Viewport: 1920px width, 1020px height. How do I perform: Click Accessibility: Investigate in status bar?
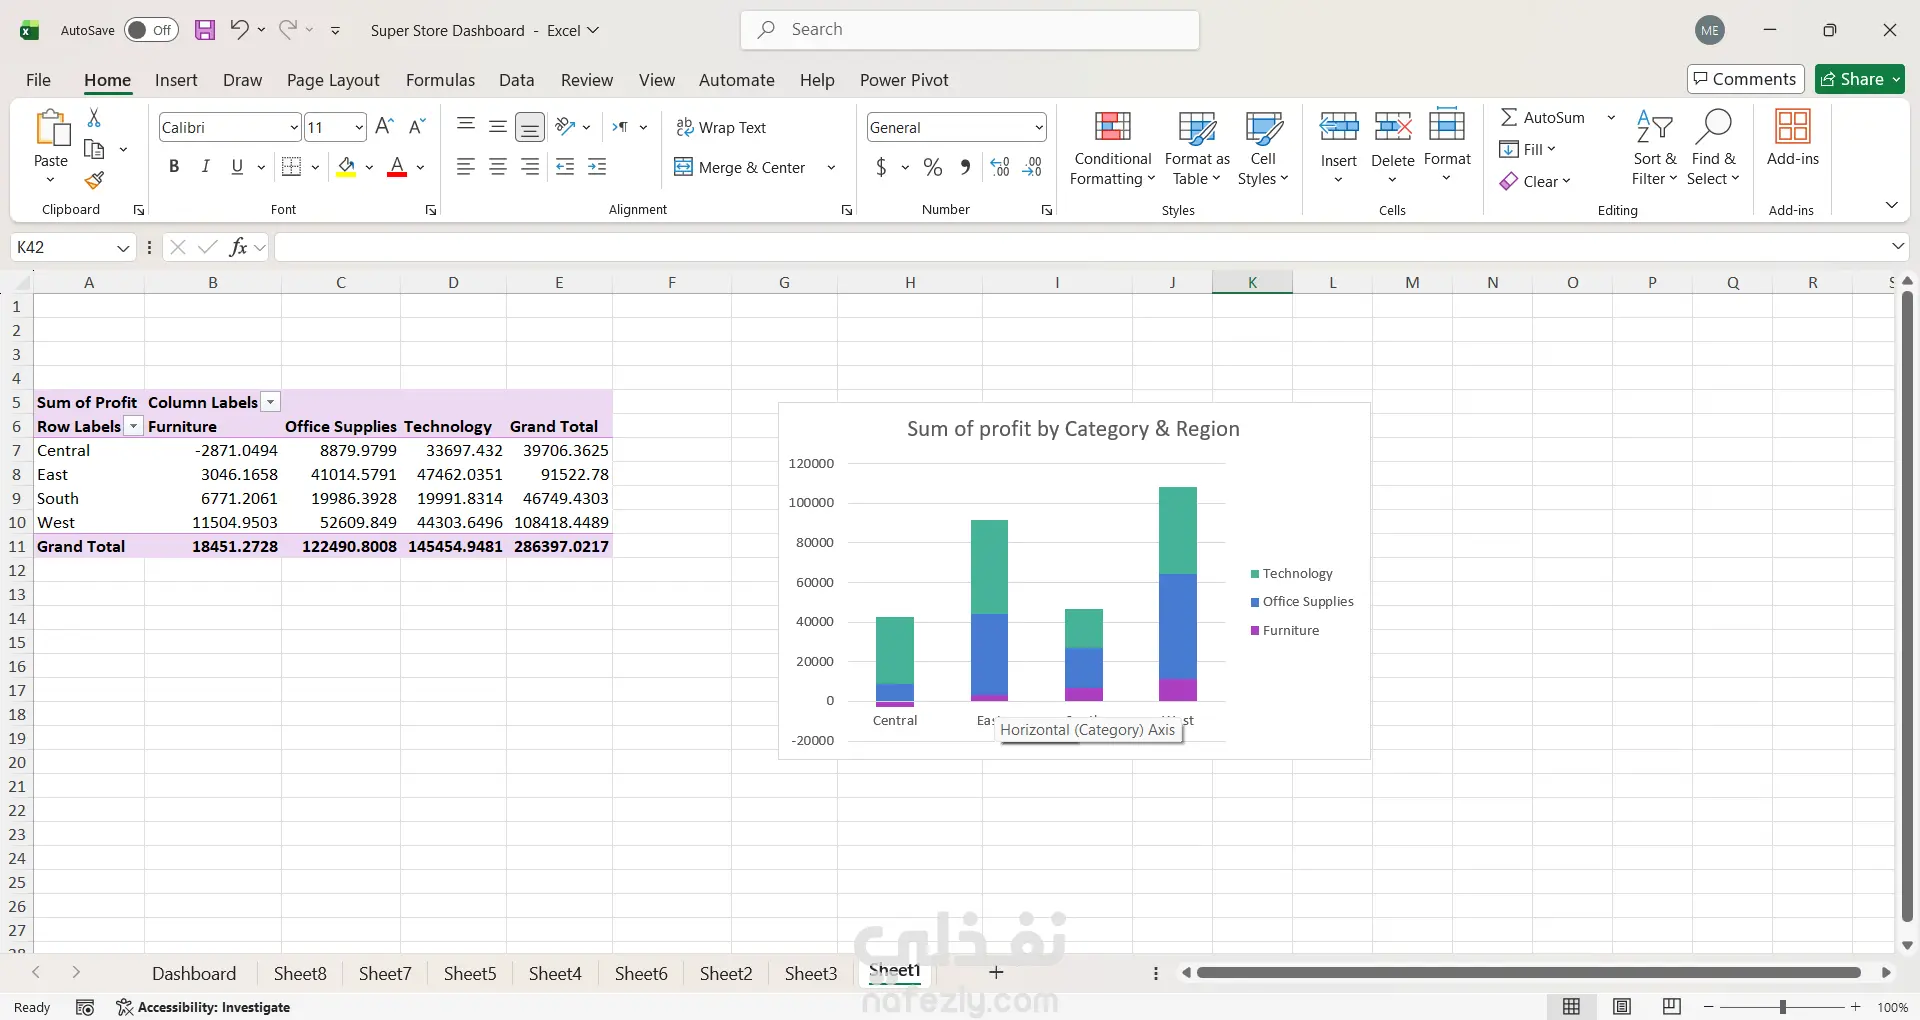click(x=203, y=1007)
